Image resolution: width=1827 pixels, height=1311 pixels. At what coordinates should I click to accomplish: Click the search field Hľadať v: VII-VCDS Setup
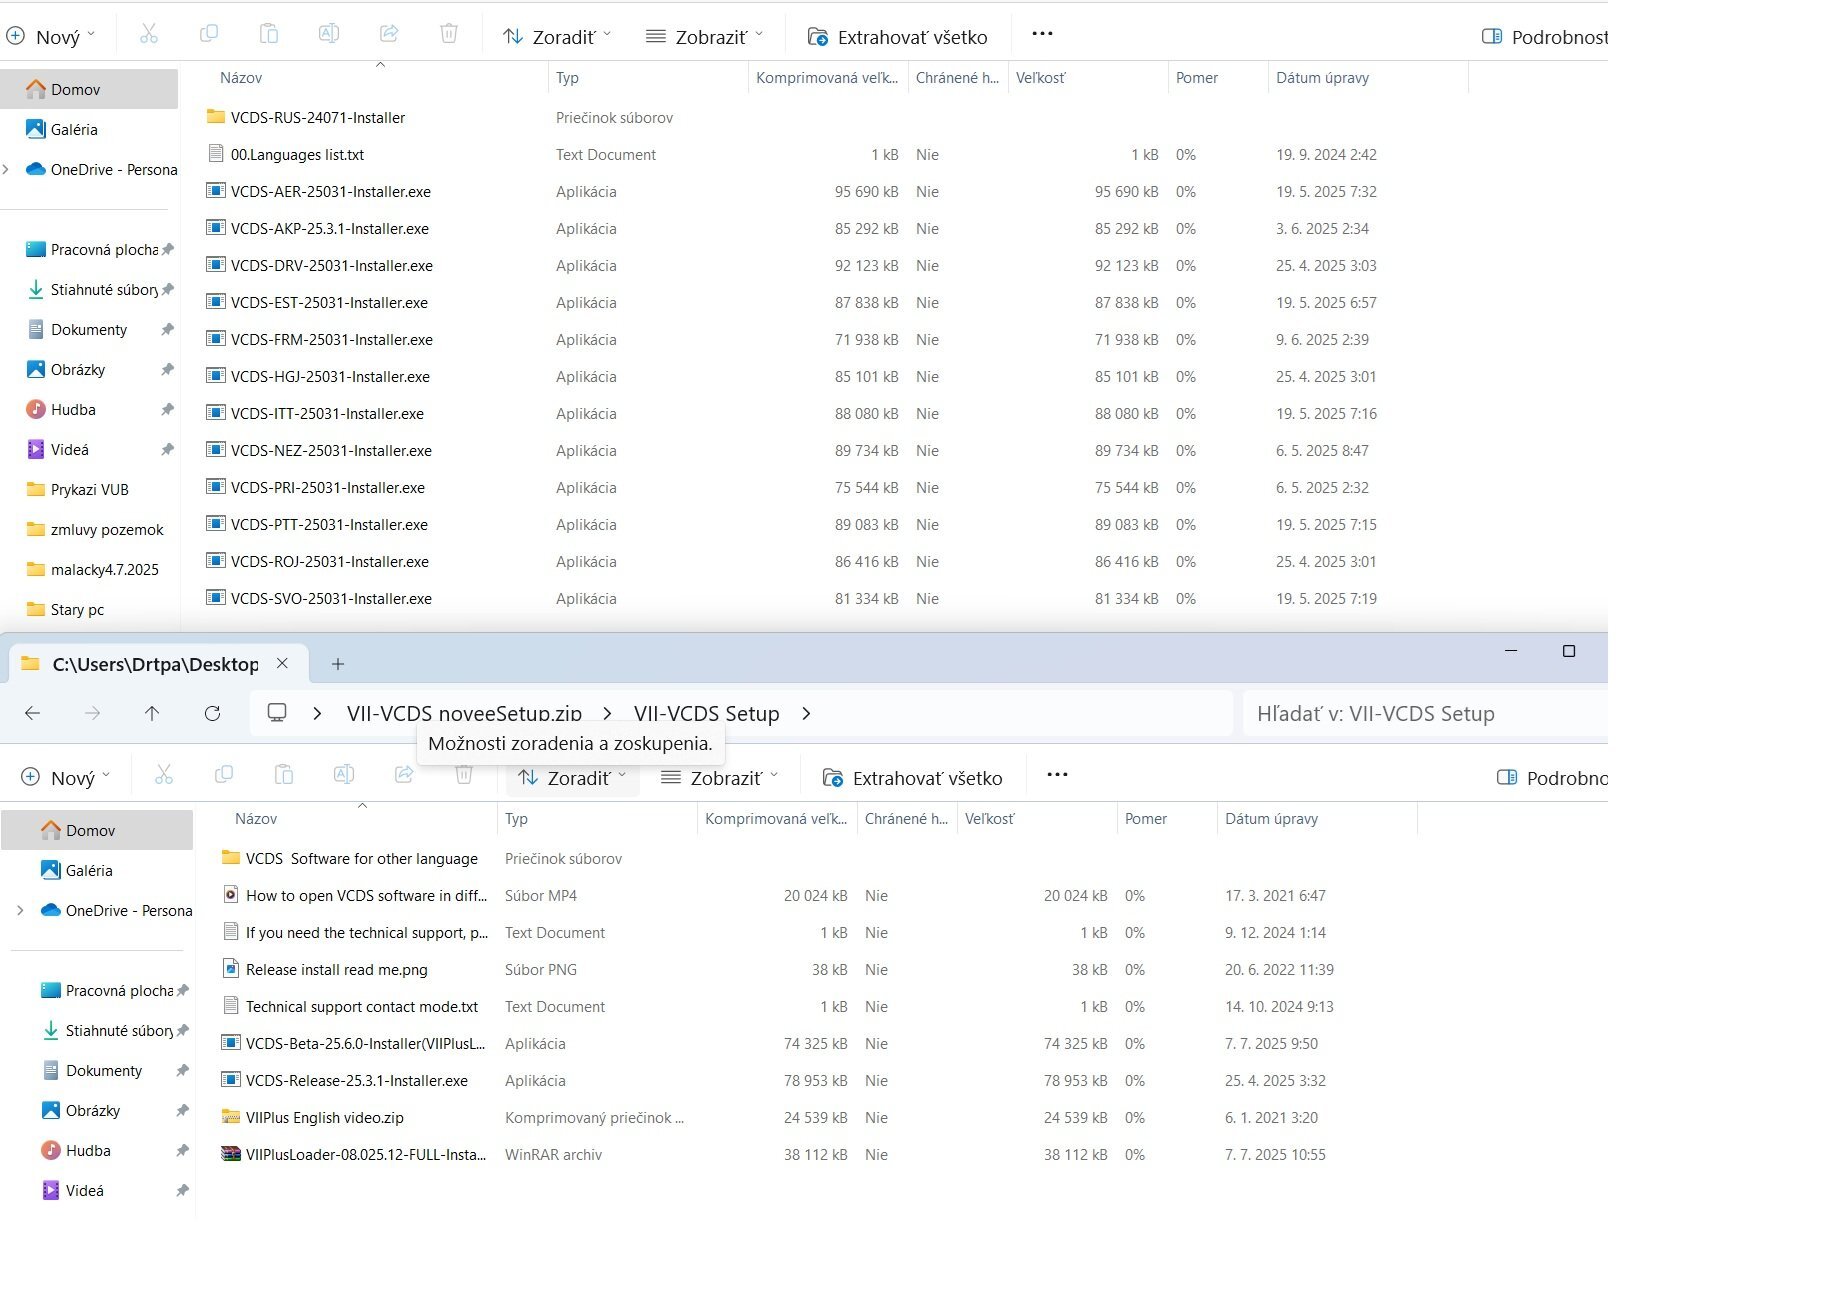tap(1425, 713)
